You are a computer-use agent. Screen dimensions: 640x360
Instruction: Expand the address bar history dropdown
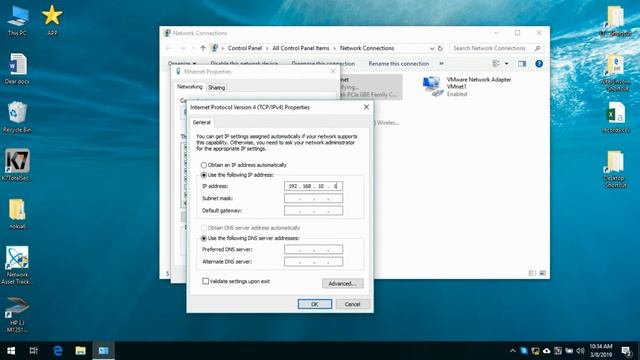point(432,48)
